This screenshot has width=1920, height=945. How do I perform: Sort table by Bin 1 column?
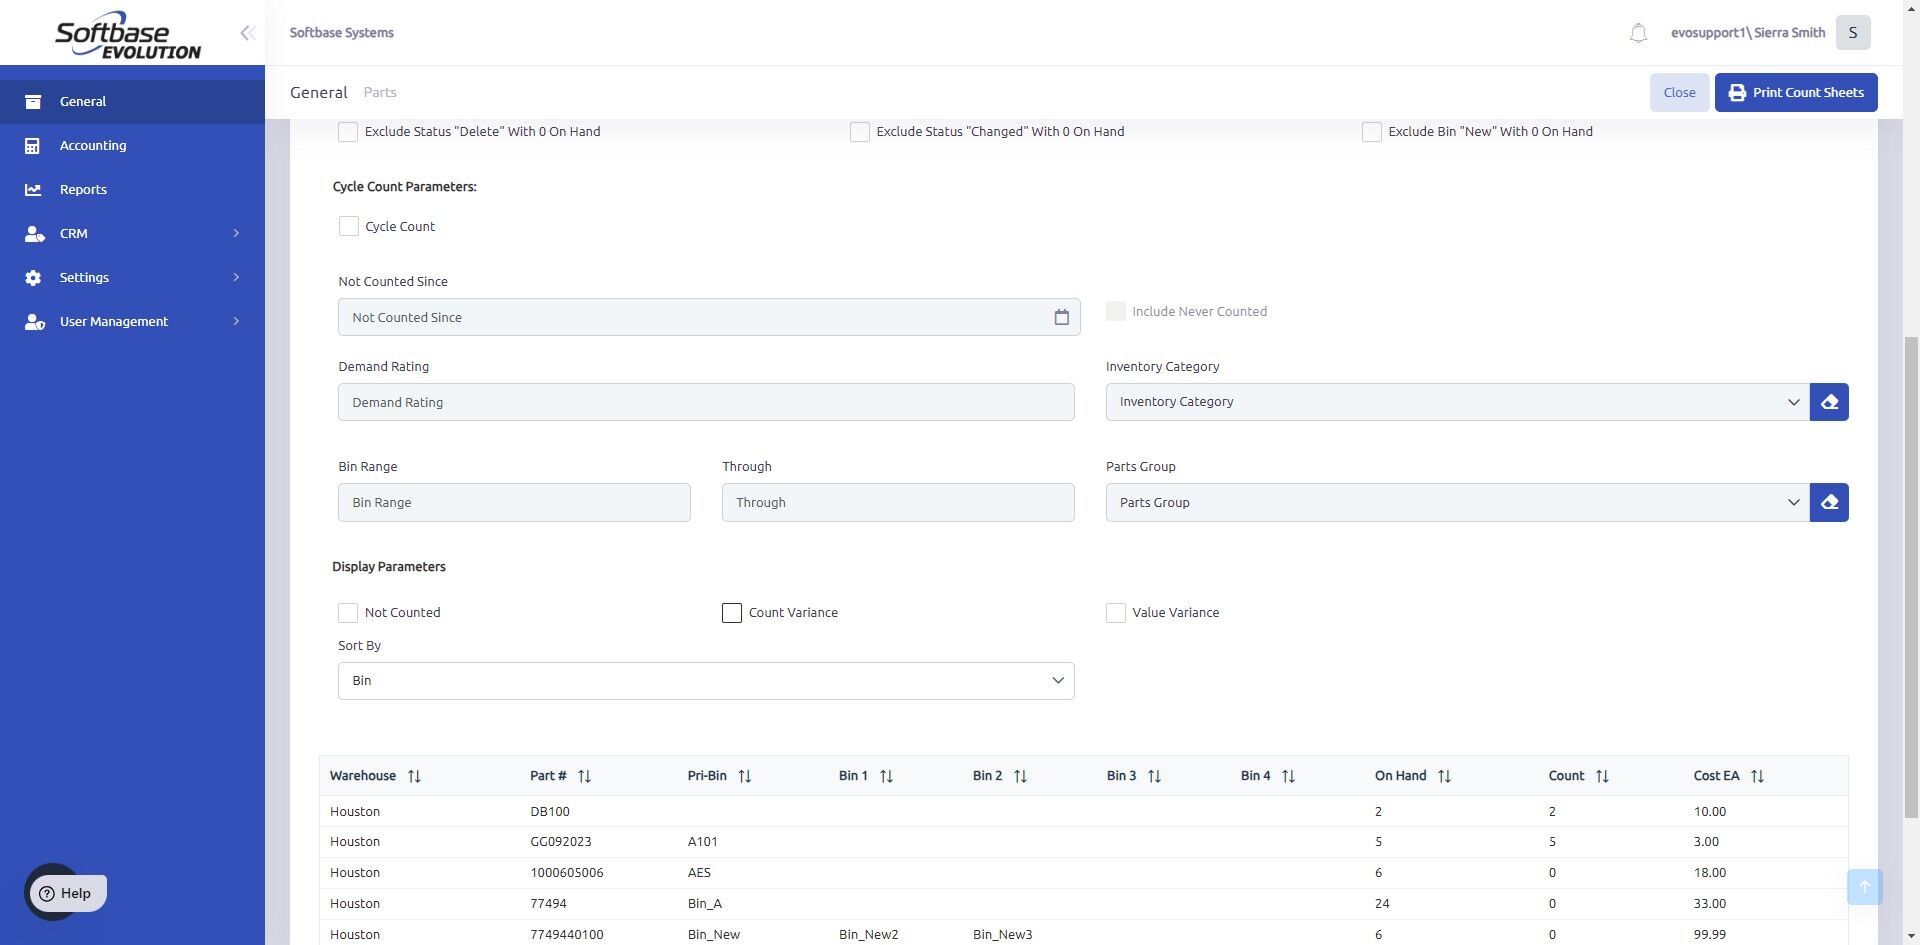pyautogui.click(x=886, y=776)
